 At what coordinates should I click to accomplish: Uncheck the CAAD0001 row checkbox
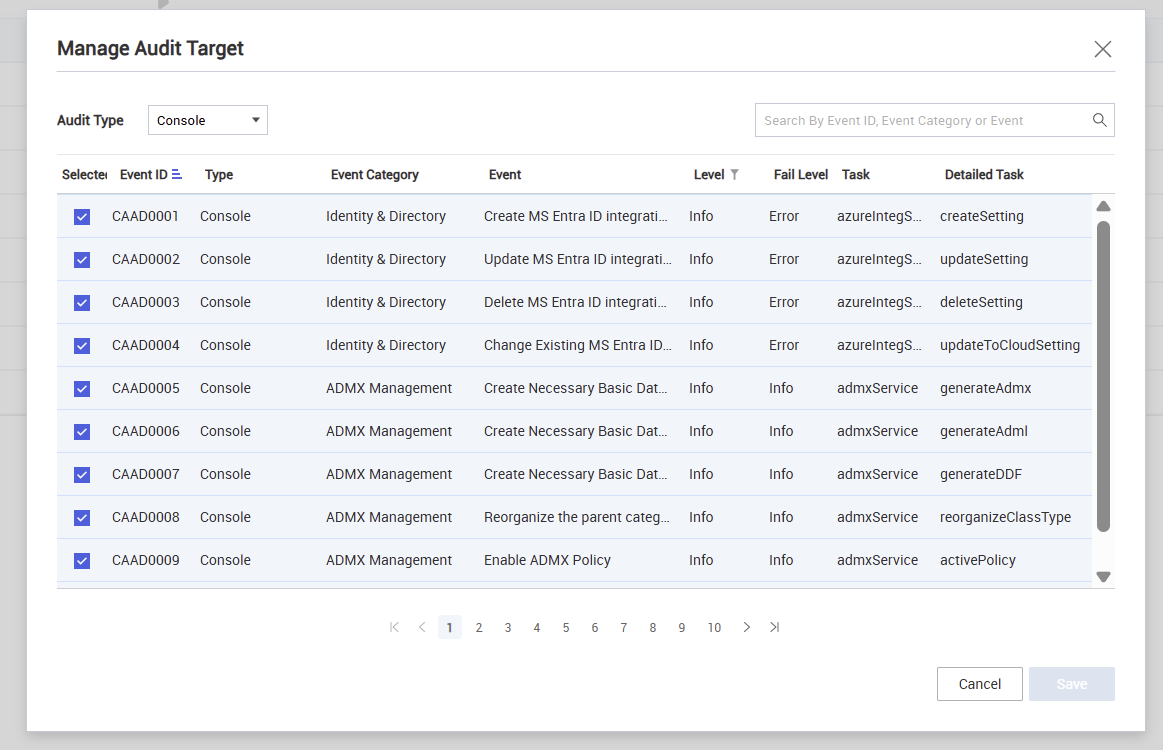(82, 216)
